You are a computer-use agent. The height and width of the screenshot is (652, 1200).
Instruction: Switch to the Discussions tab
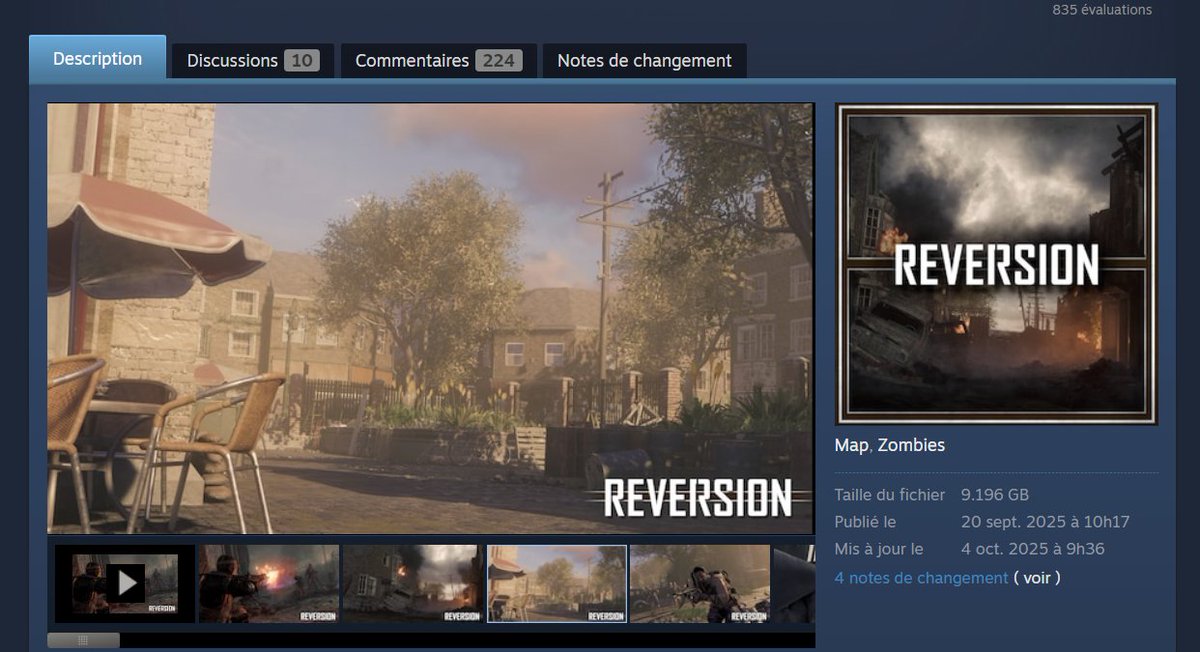tap(253, 61)
